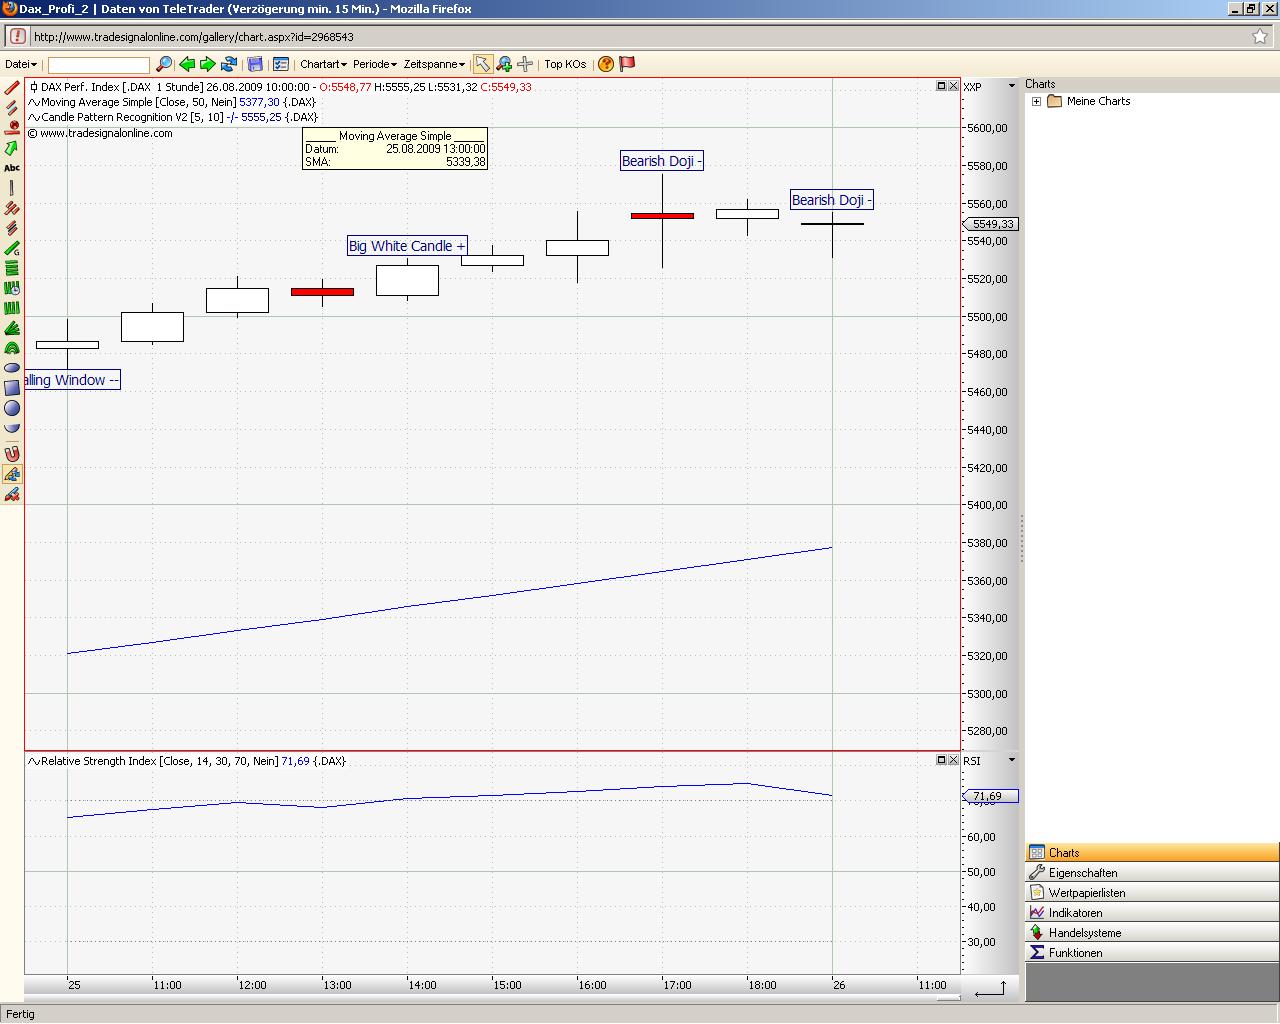Open the Handelssysteme panel
The image size is (1280, 1024).
coord(1084,933)
